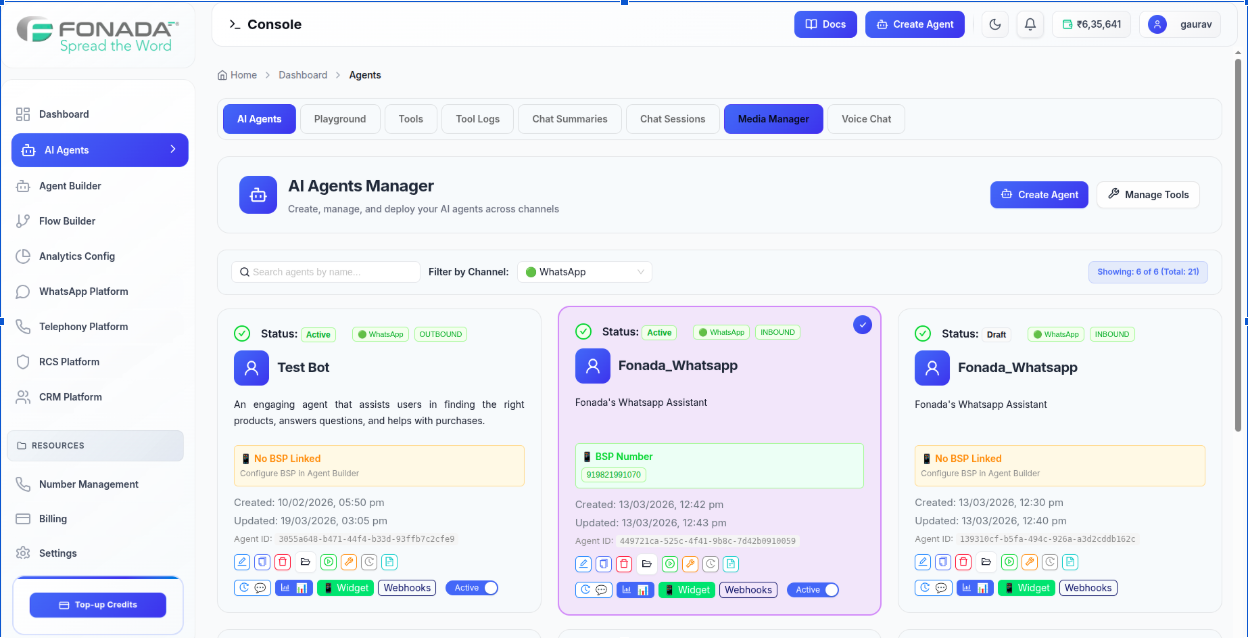Toggle dark mode with the moon icon
This screenshot has width=1248, height=638.
point(994,24)
